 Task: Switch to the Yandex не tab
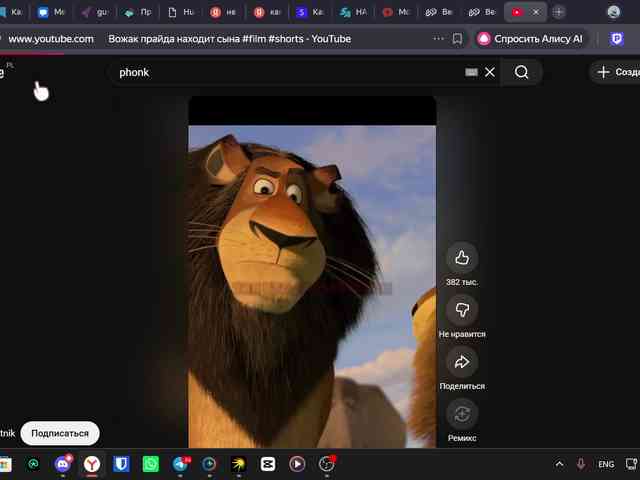[x=223, y=12]
